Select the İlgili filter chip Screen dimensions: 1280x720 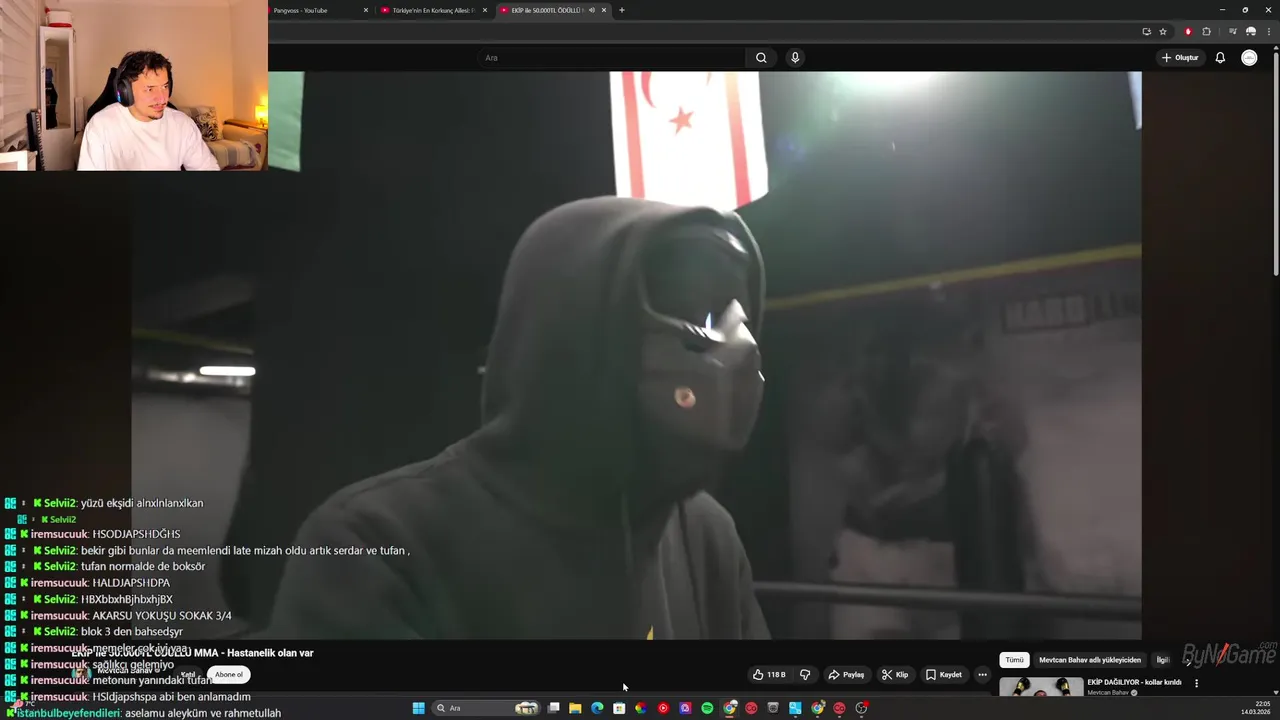pyautogui.click(x=1163, y=660)
